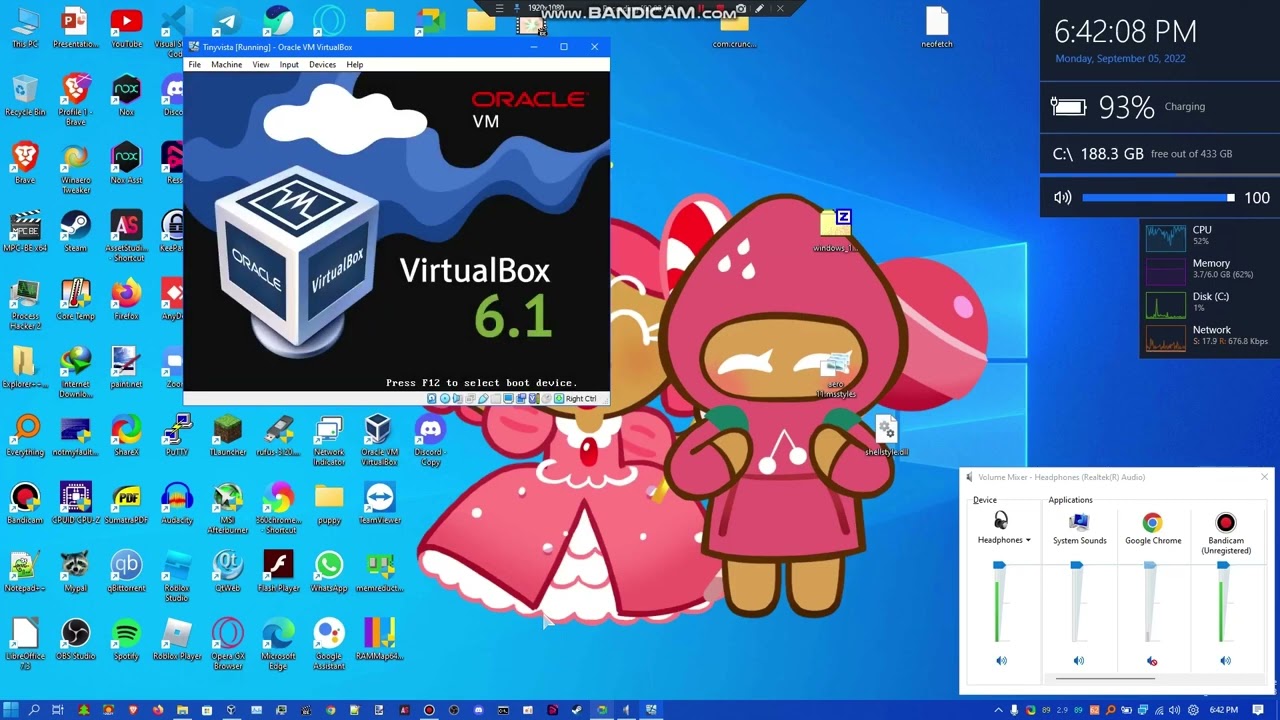Screen dimensions: 1280x720
Task: Select the Flash Player desktop icon
Action: pos(278,570)
